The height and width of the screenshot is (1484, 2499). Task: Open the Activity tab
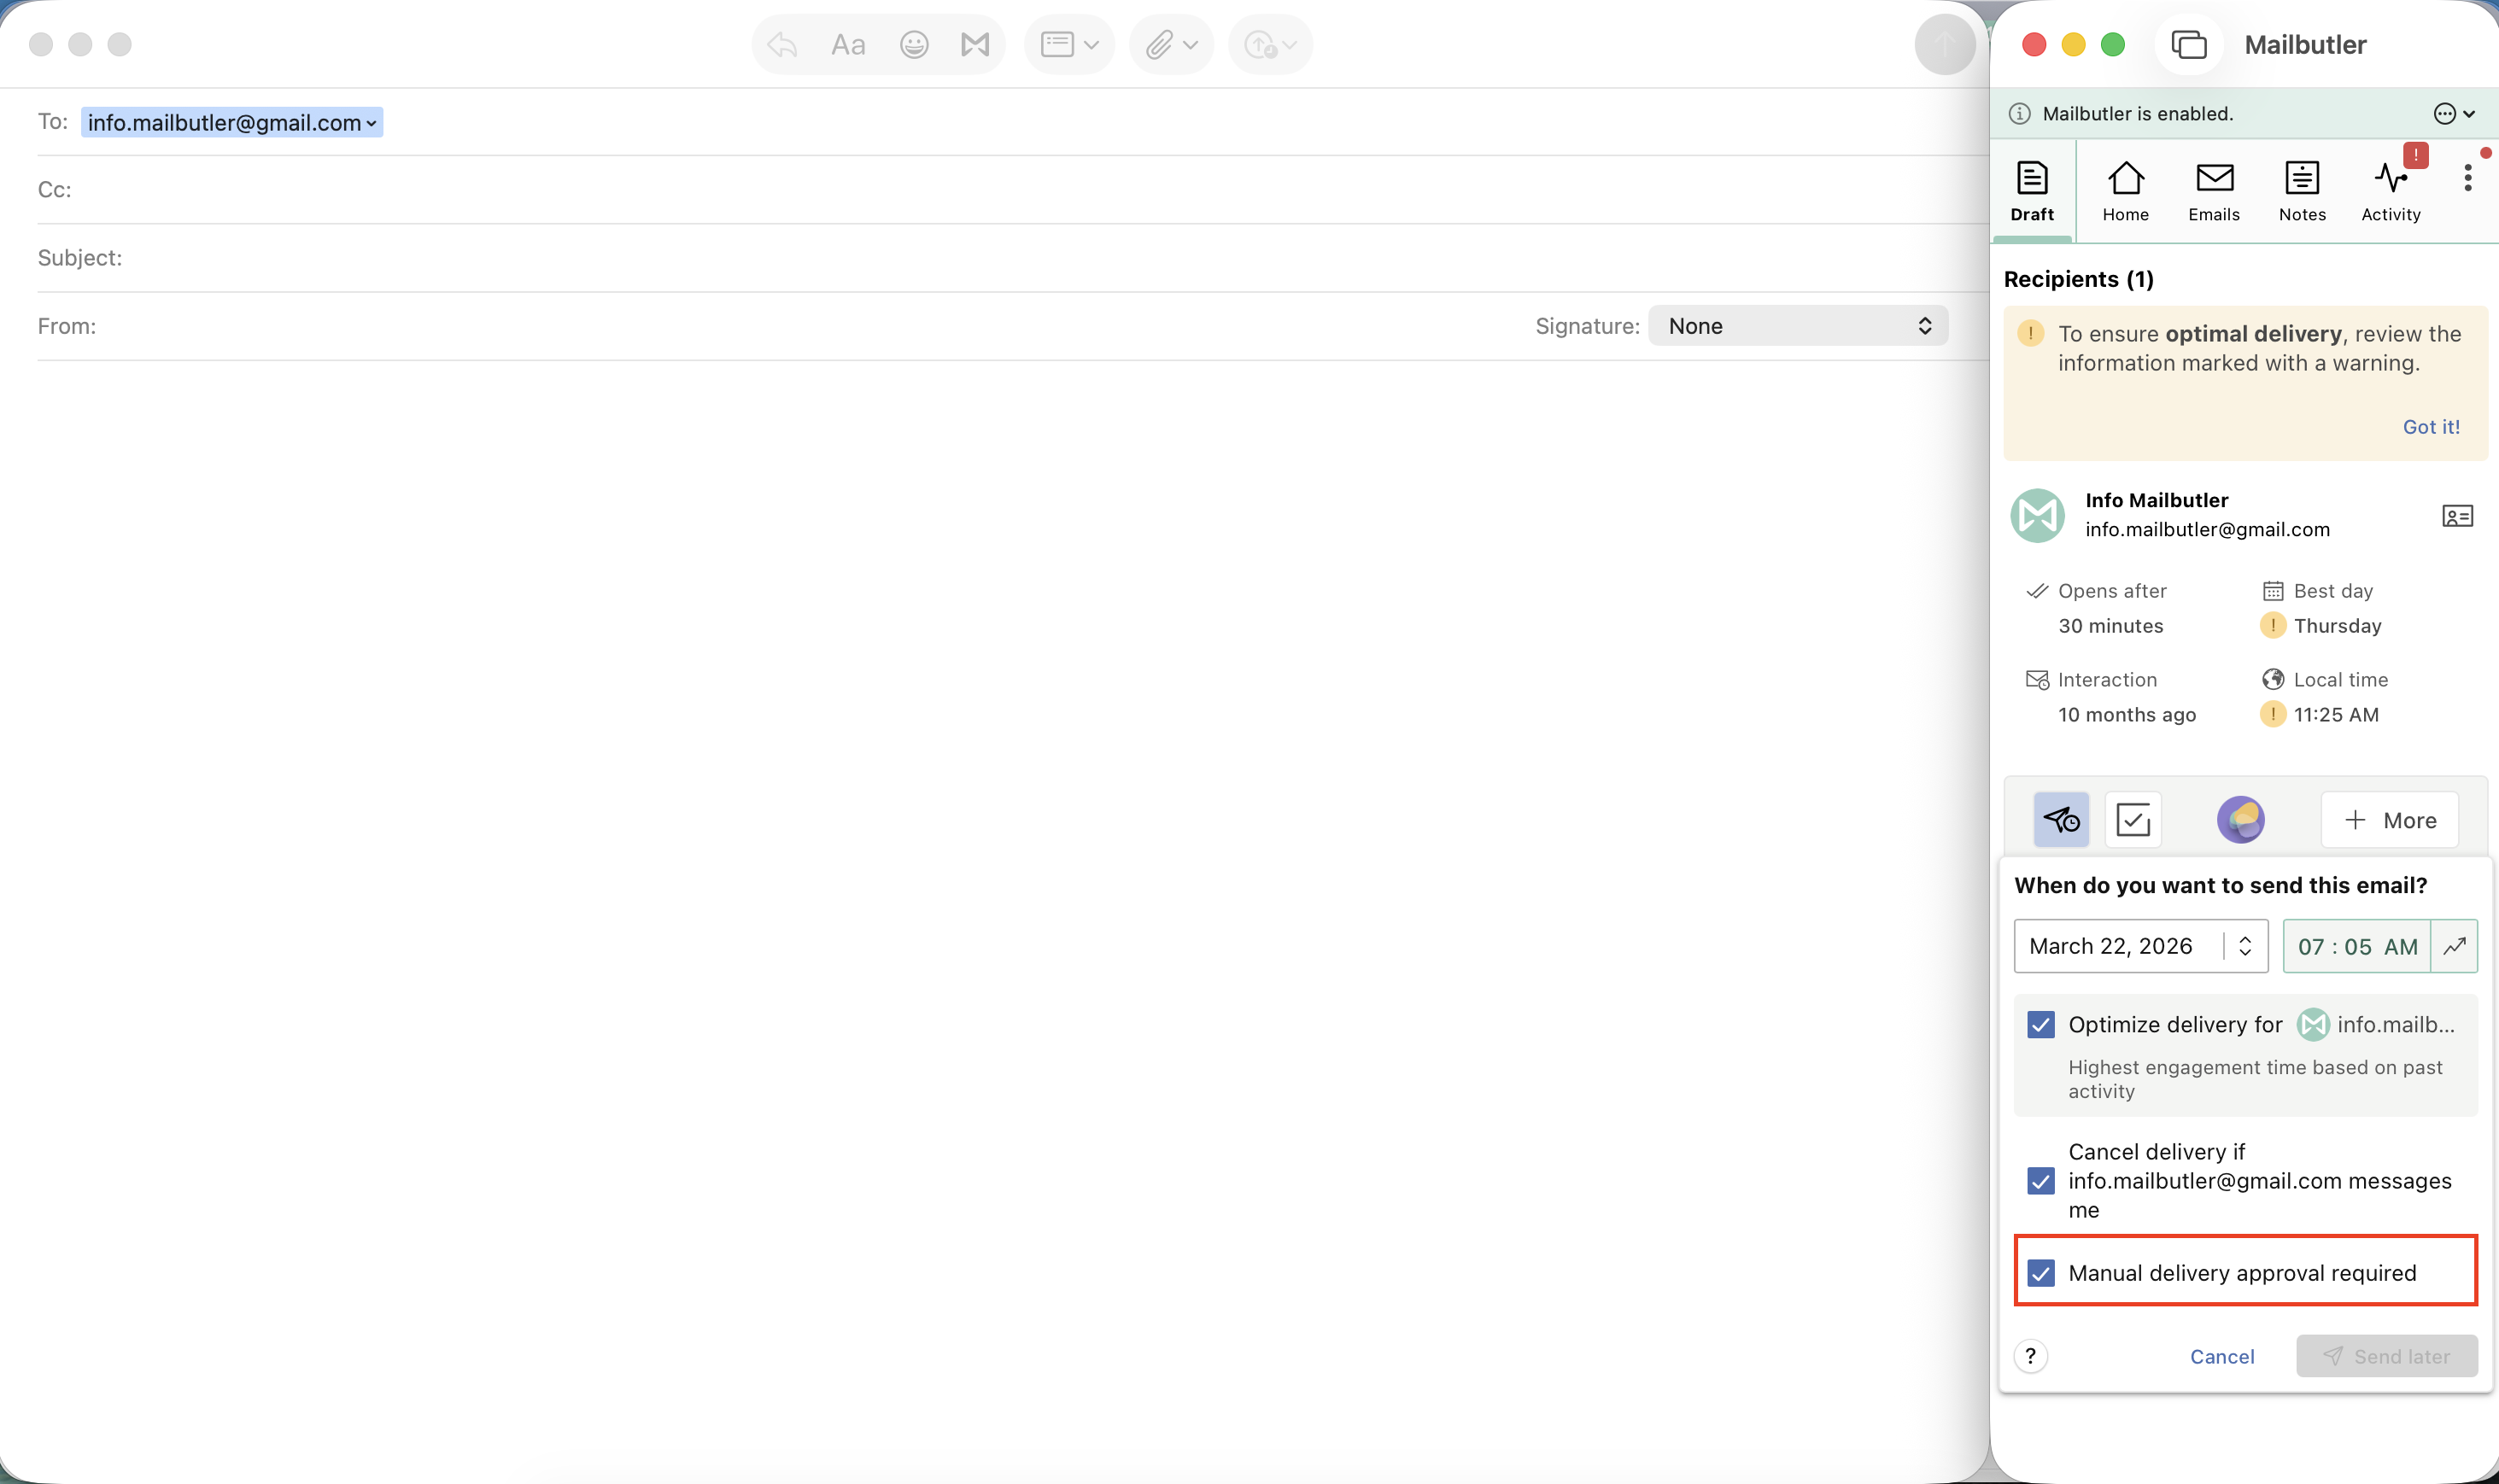(2390, 190)
